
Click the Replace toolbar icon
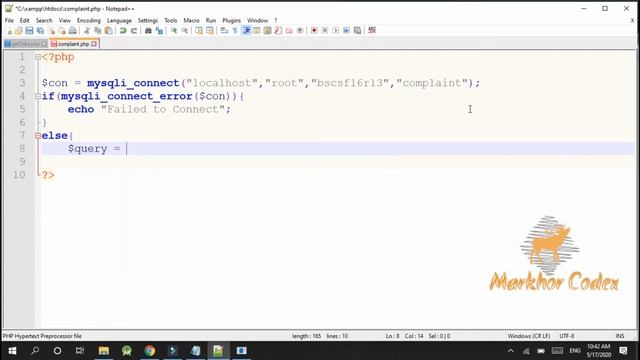pyautogui.click(x=159, y=31)
